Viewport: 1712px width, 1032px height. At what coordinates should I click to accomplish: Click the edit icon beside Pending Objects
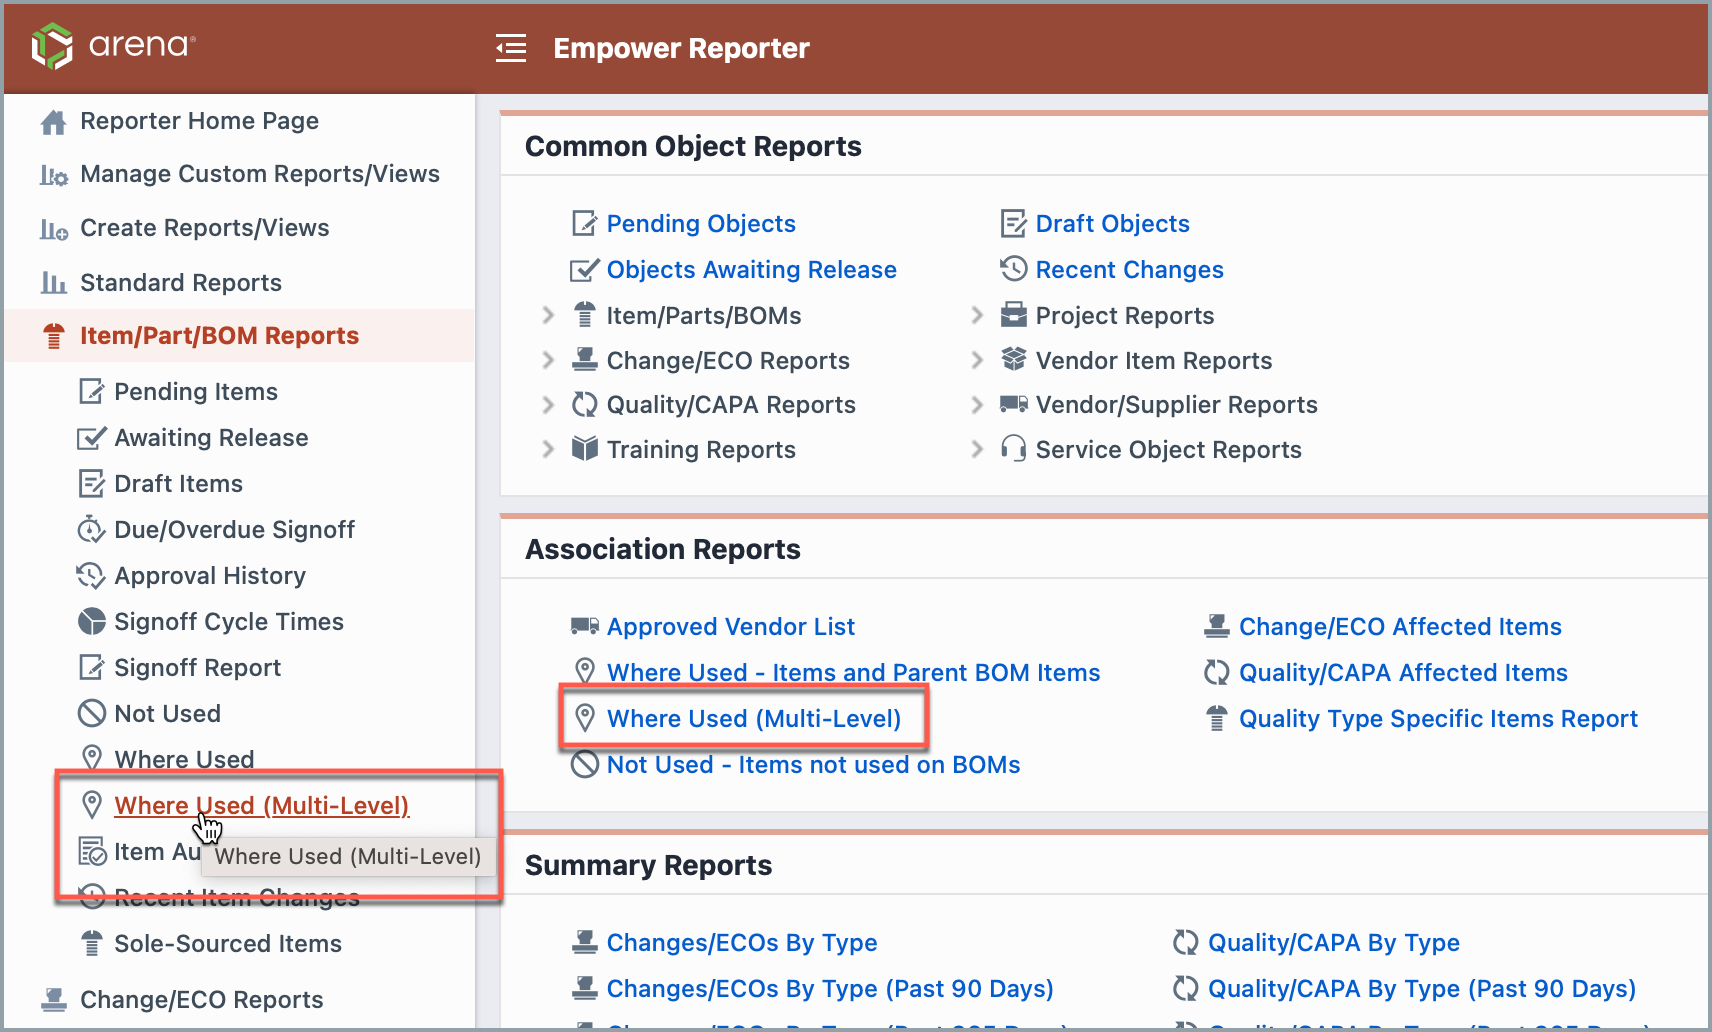click(x=584, y=223)
